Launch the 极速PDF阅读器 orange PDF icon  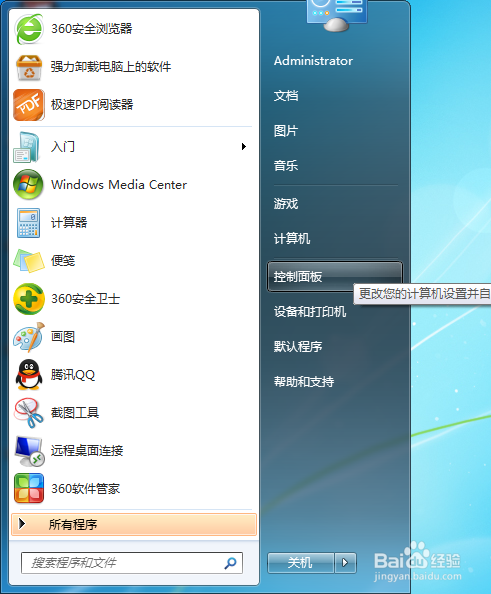29,105
